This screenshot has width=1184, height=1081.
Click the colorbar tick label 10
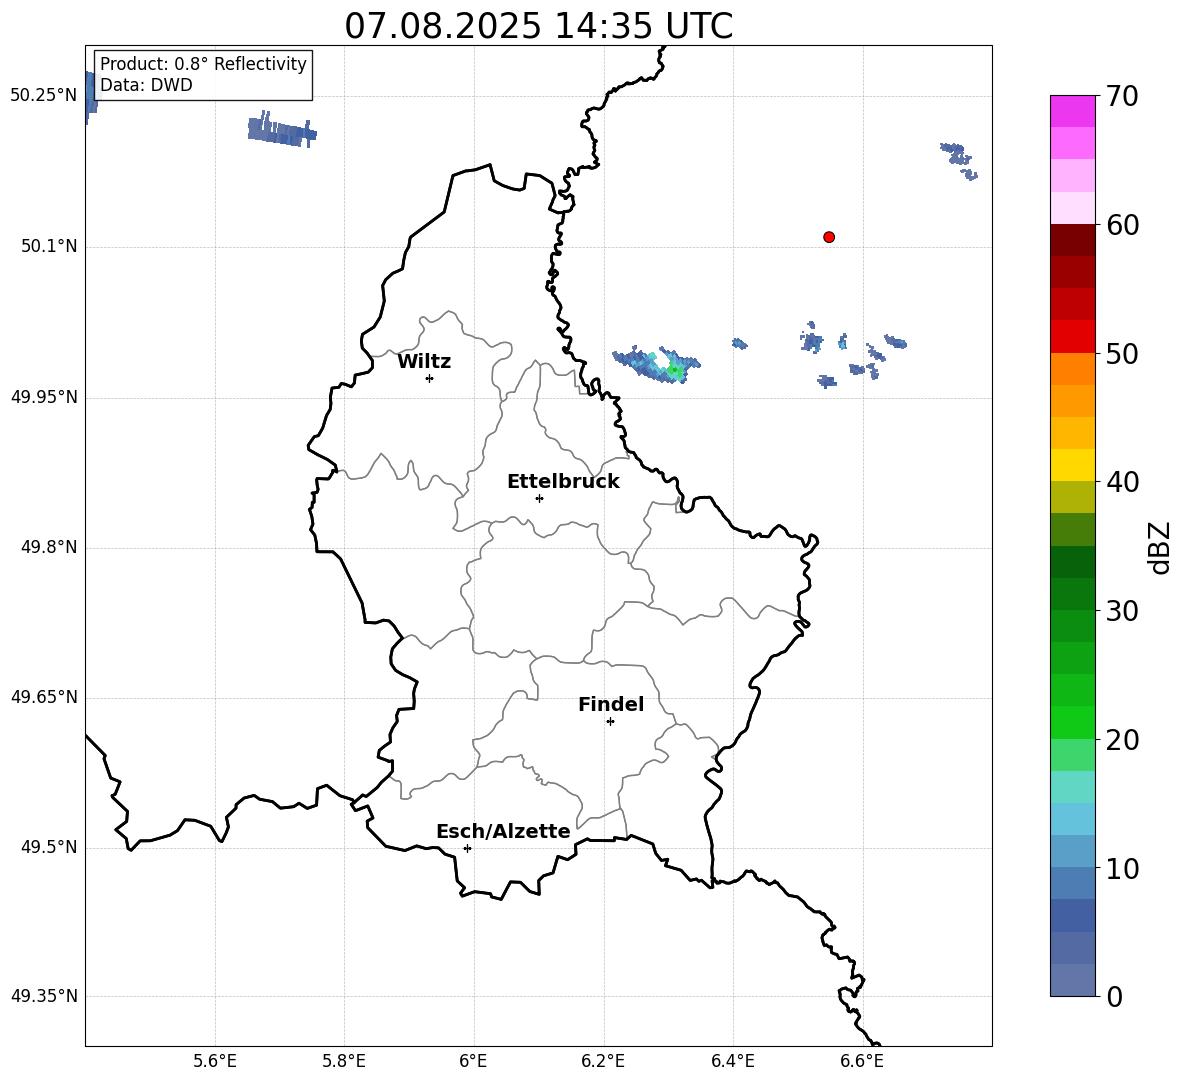click(1122, 869)
